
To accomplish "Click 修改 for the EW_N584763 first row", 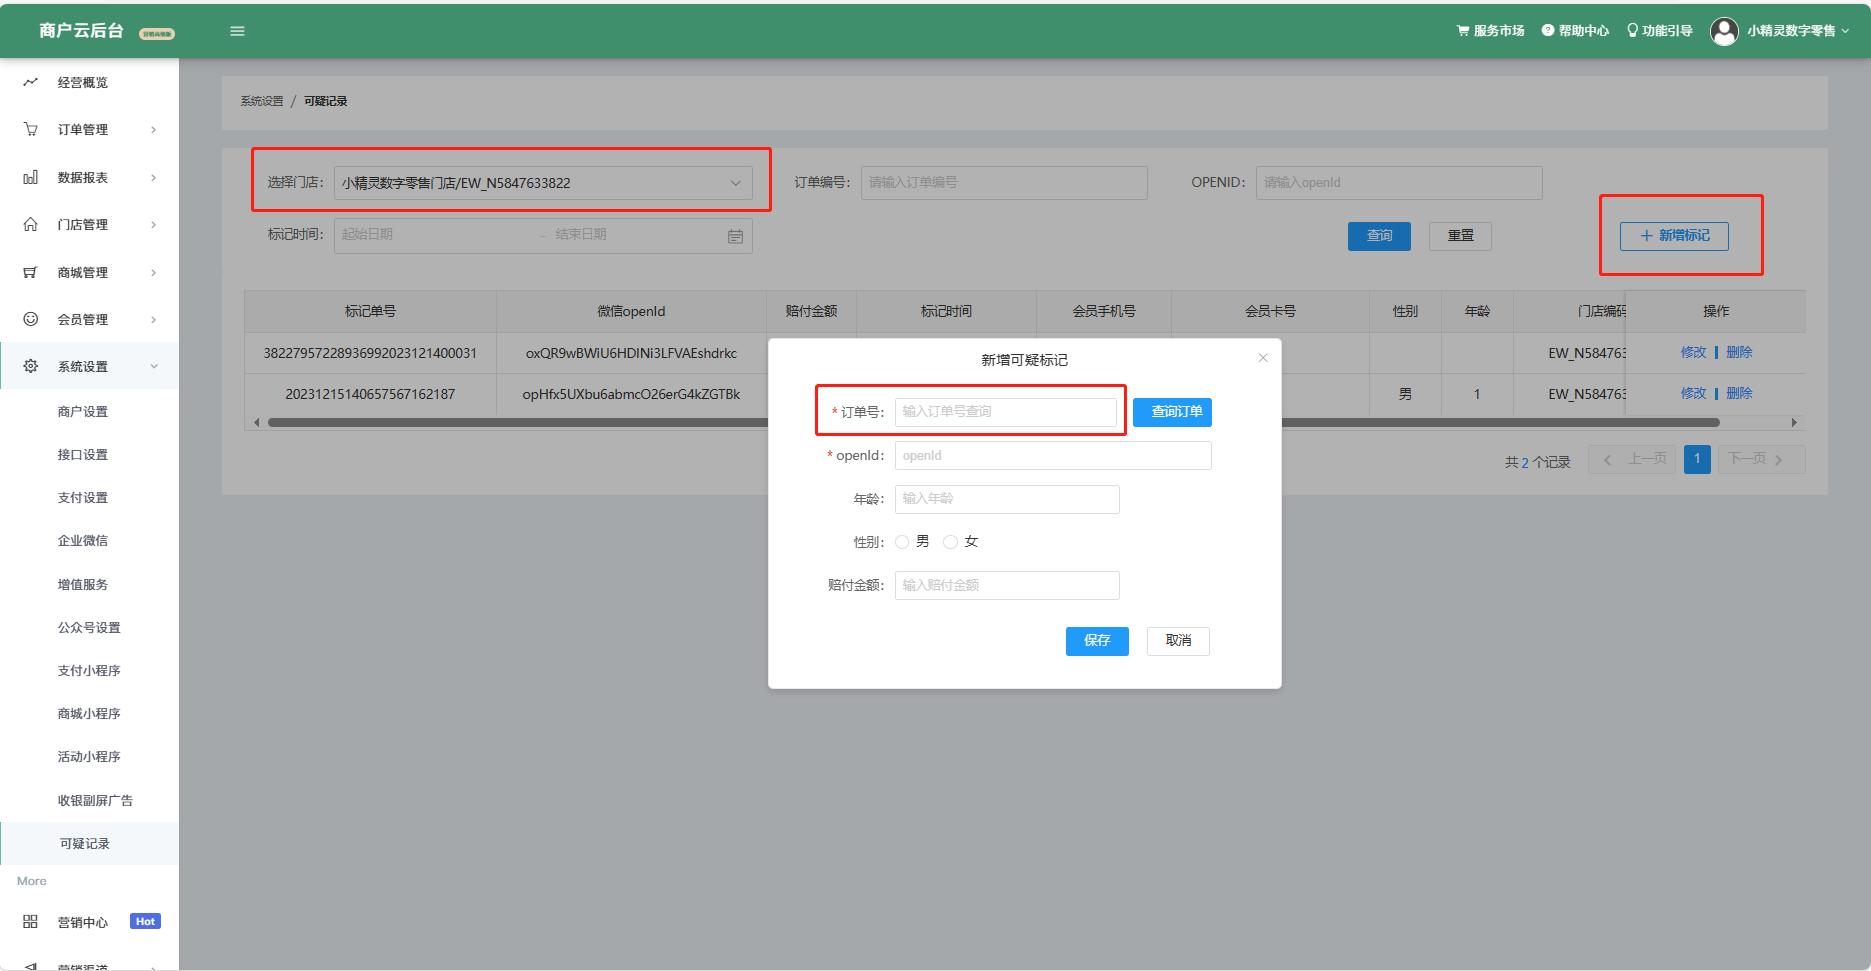I will click(1693, 352).
